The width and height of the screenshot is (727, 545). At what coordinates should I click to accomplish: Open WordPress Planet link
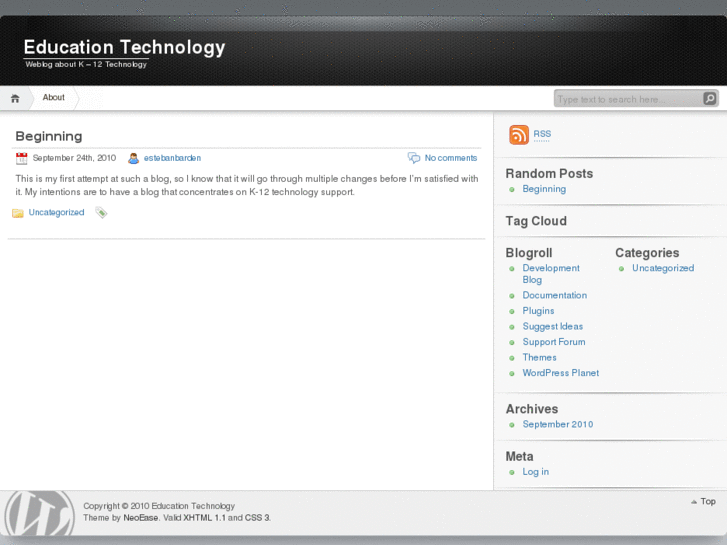(x=561, y=373)
